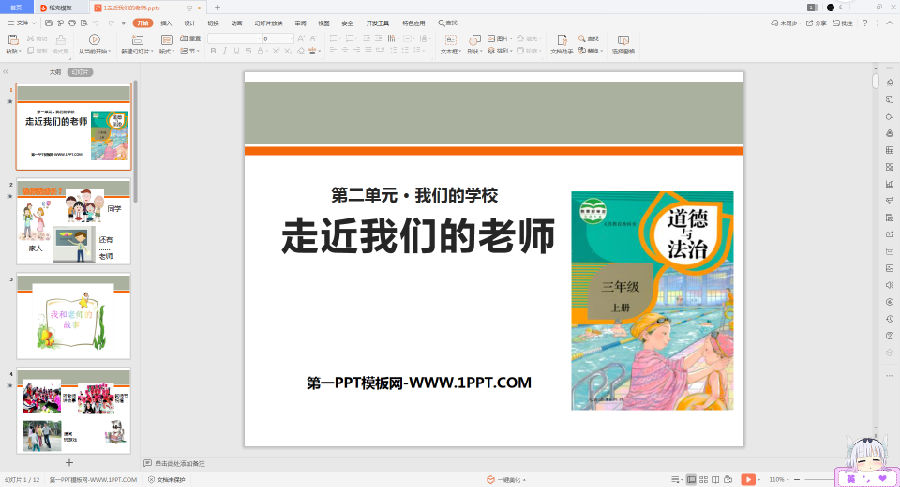
Task: Click the New Slide icon
Action: (137, 40)
